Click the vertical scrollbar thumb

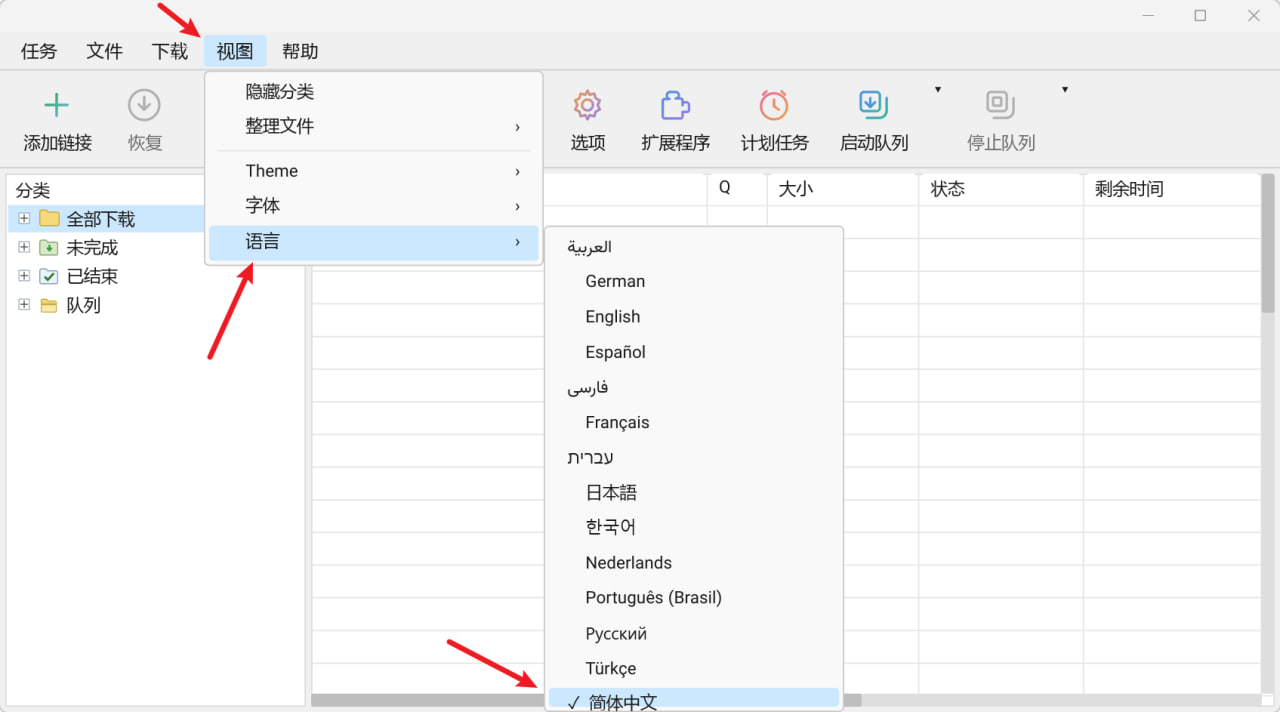(x=1268, y=244)
